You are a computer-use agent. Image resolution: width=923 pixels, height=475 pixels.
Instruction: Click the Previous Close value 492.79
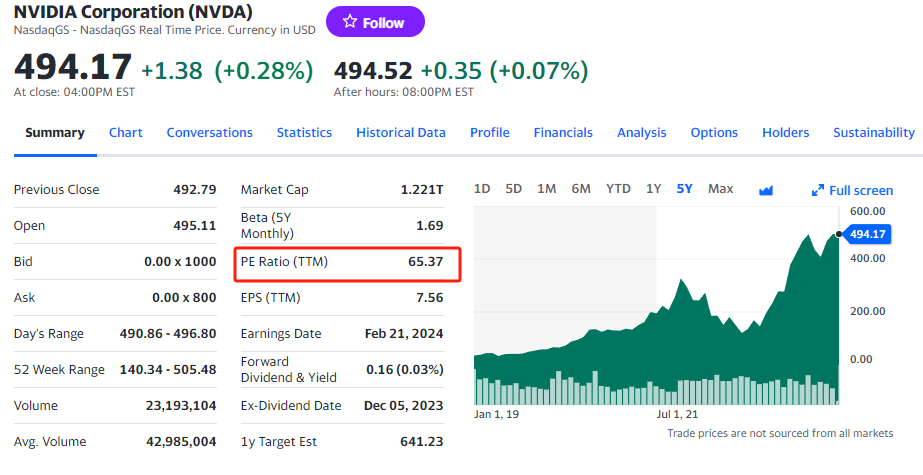pos(195,190)
